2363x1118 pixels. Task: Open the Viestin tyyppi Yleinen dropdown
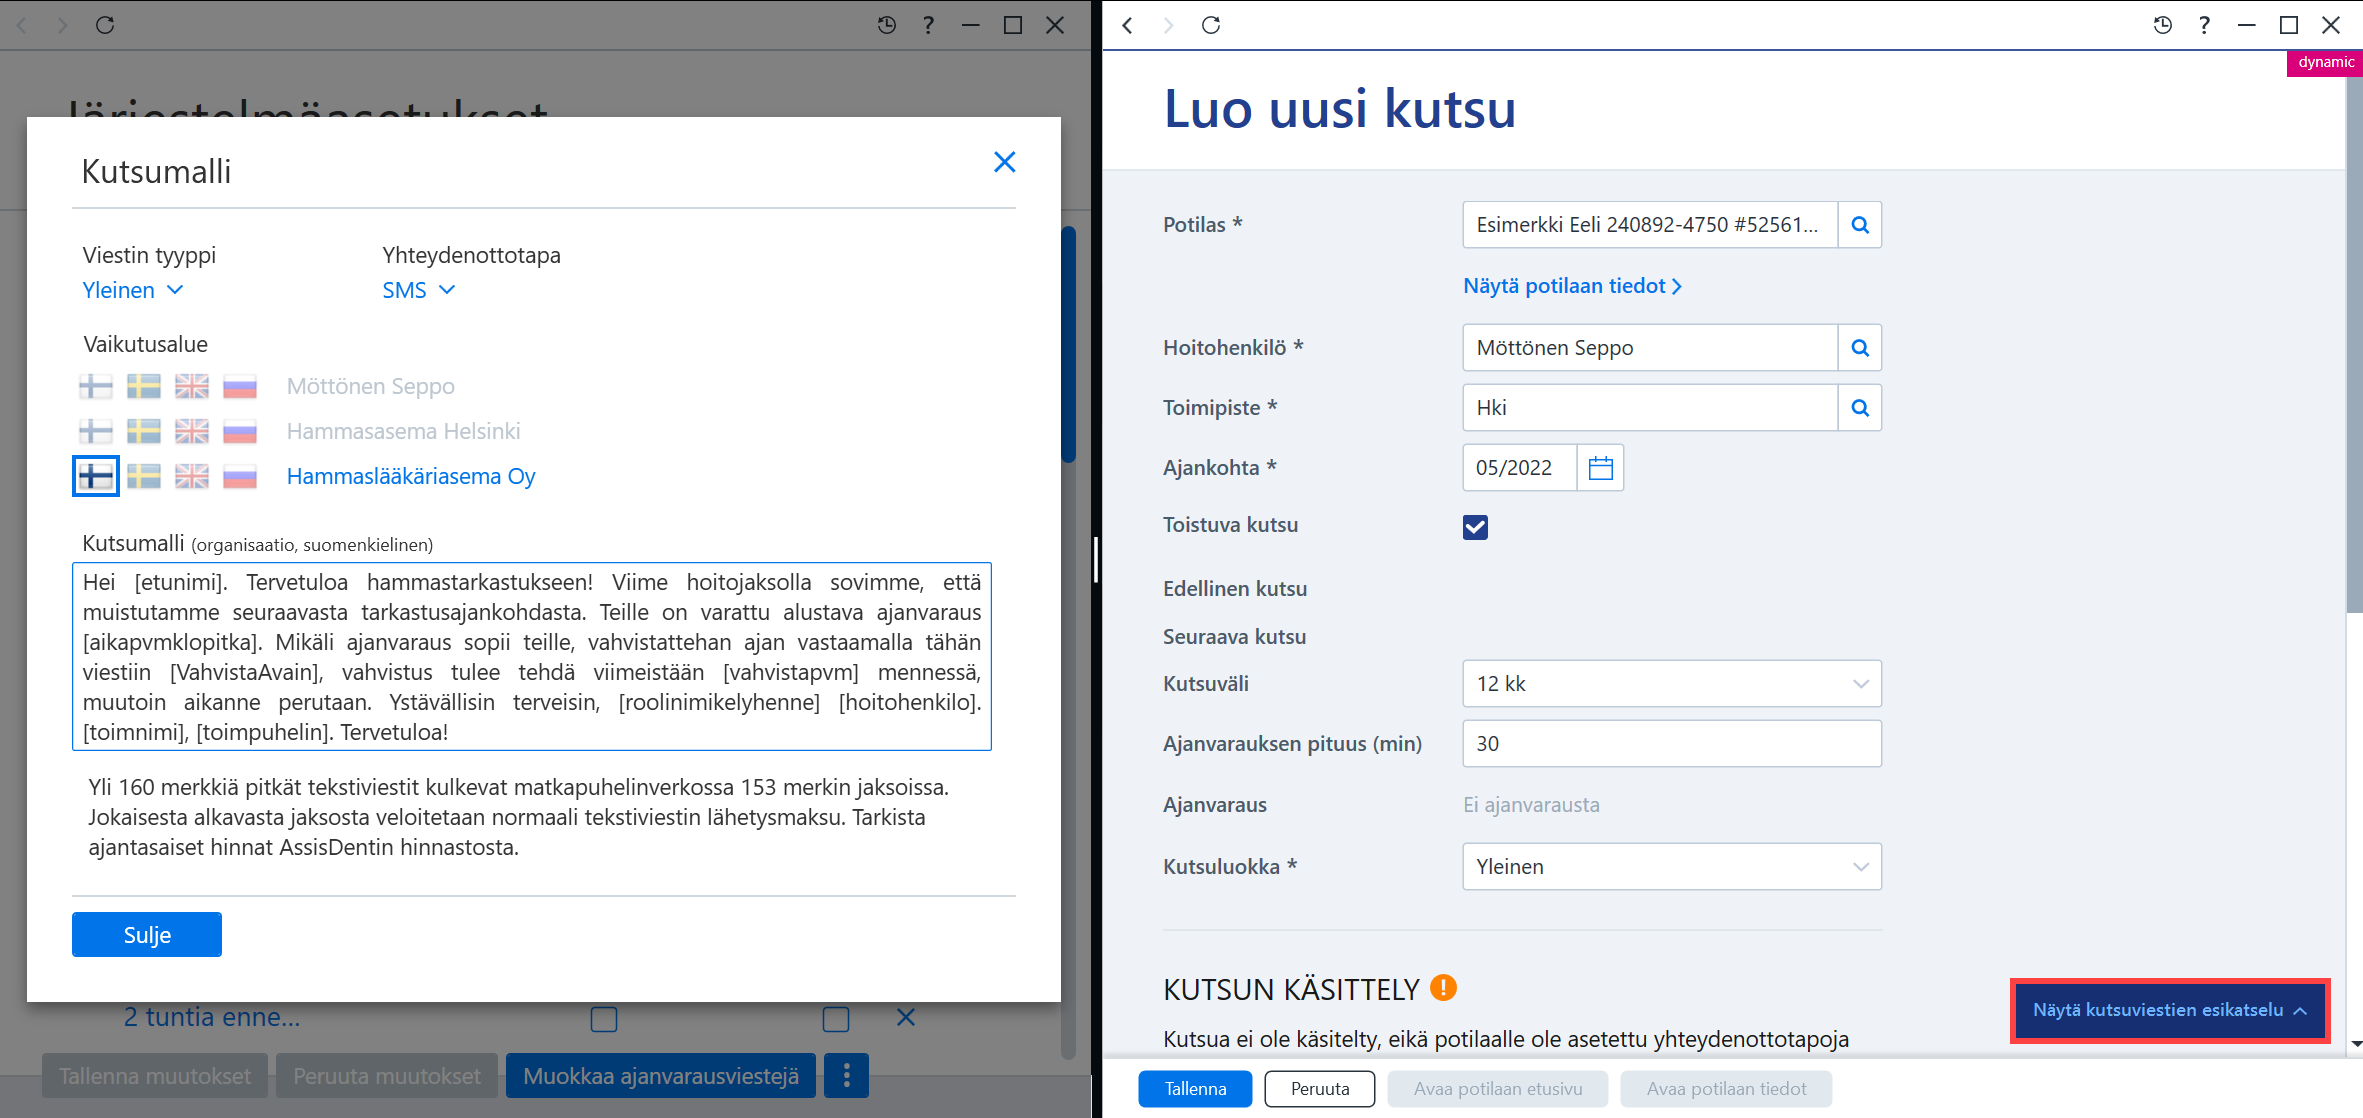(x=133, y=290)
